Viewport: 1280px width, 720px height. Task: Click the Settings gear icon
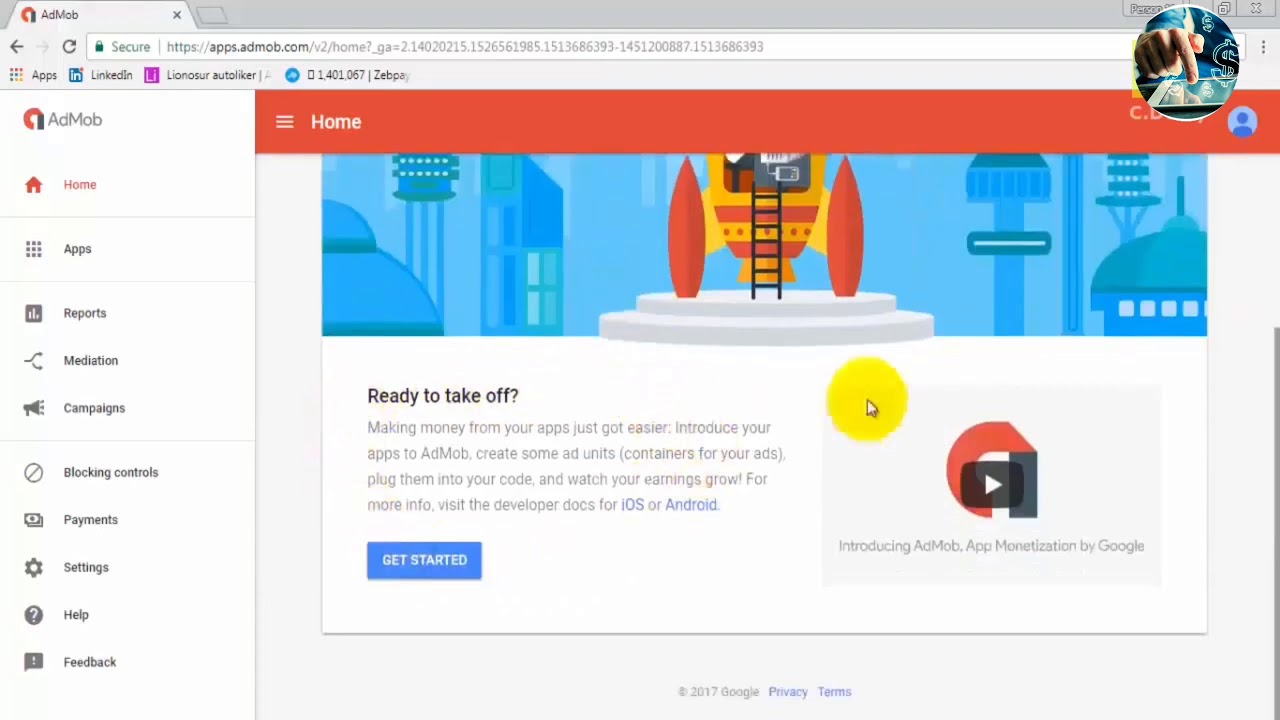pos(34,568)
